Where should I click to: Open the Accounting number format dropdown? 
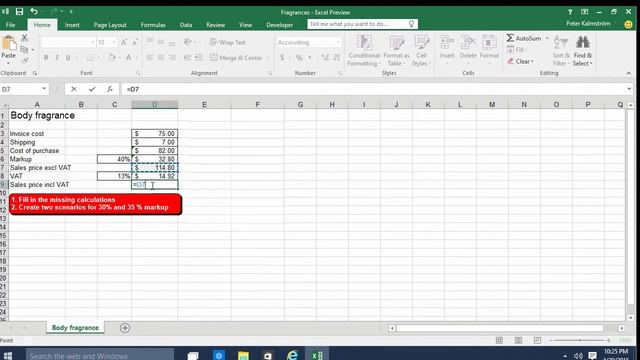[338, 42]
